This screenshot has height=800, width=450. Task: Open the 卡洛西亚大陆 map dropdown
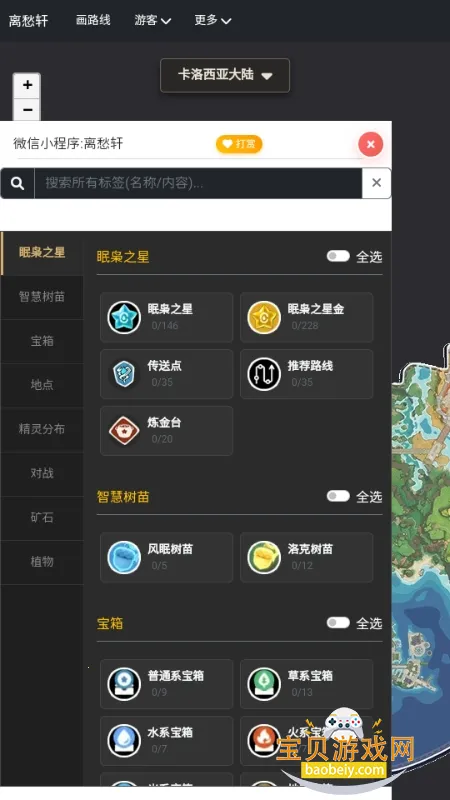pyautogui.click(x=225, y=76)
